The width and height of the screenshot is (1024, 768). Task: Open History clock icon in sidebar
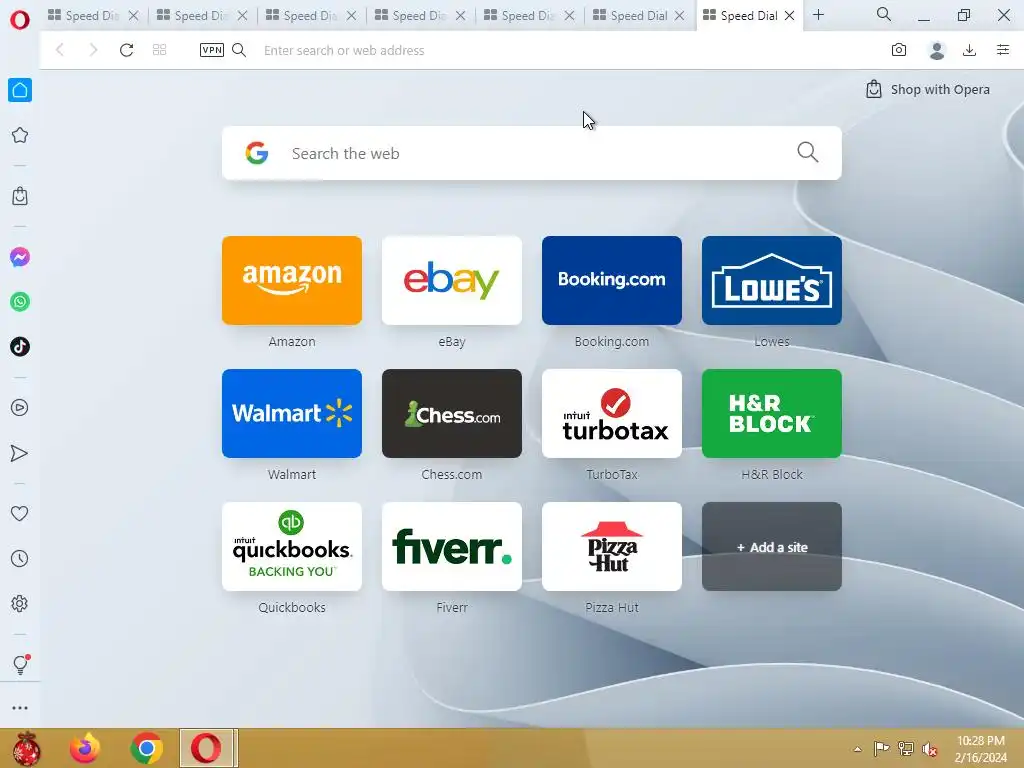tap(20, 558)
